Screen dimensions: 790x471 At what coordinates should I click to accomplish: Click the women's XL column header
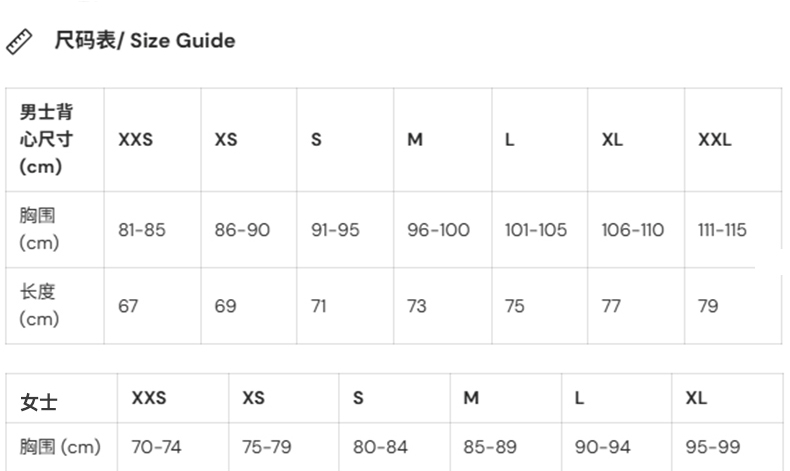[696, 398]
